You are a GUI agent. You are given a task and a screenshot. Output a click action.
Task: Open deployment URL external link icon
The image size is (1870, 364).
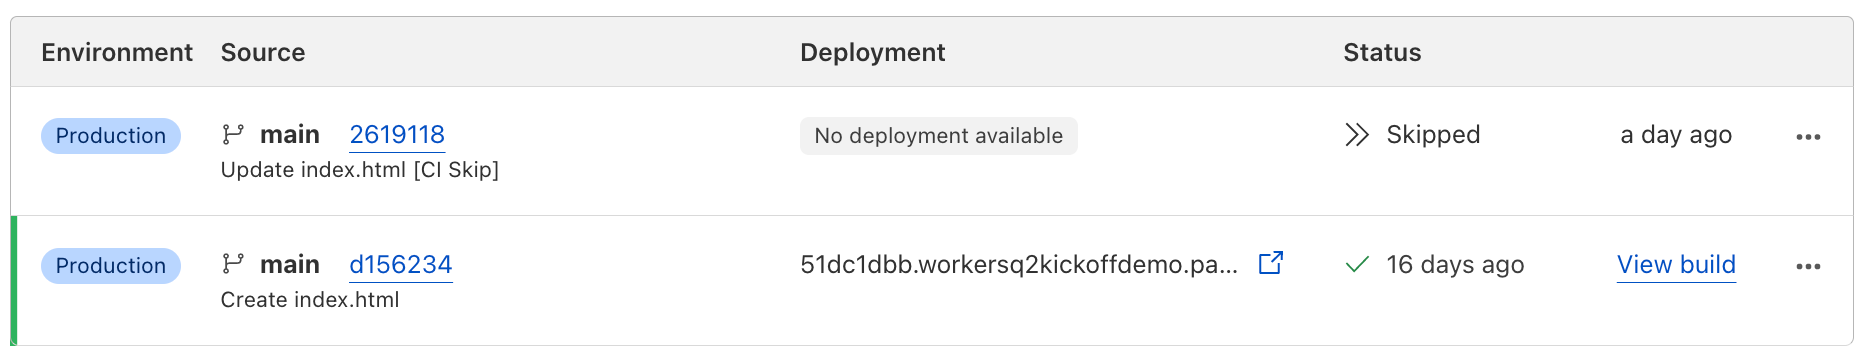coord(1271,263)
